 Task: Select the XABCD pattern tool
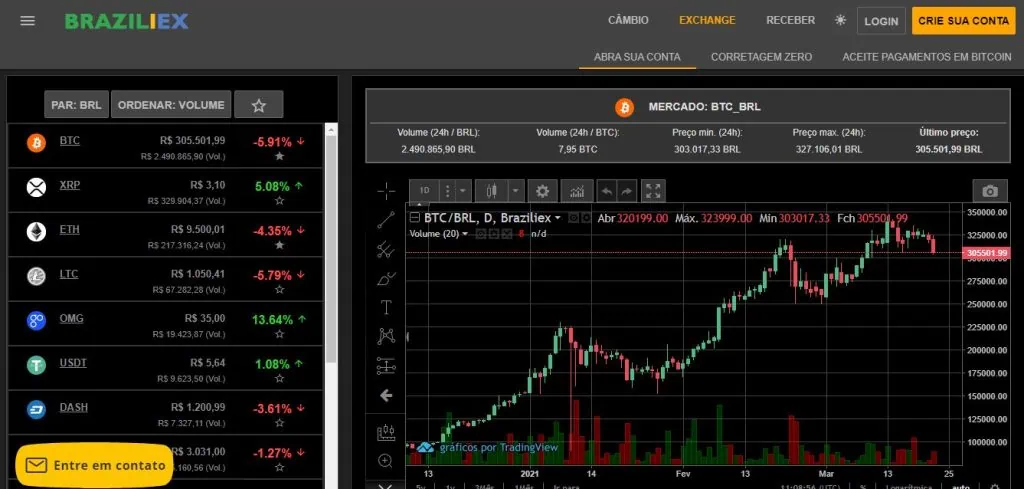(386, 336)
